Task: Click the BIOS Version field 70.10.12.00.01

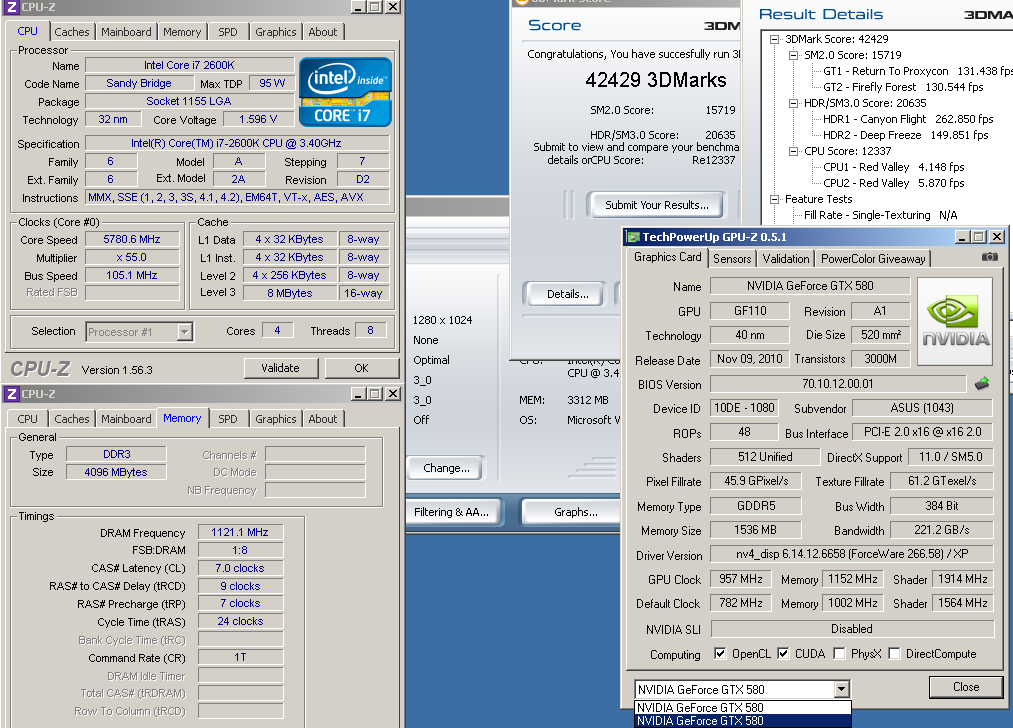Action: [x=837, y=384]
